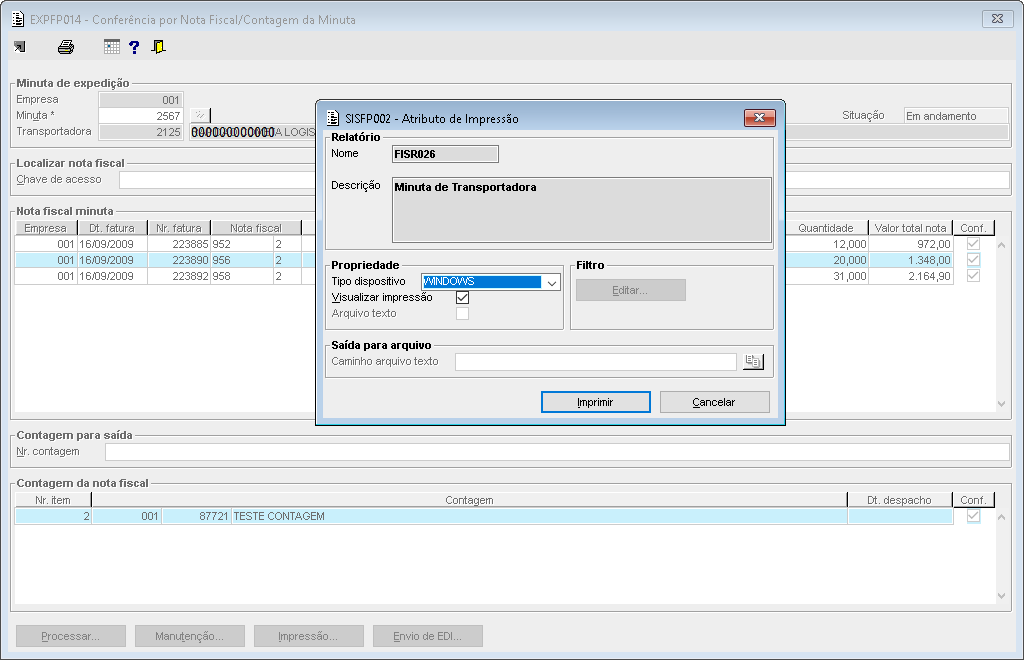
Task: Click the Editar... filter button
Action: (630, 291)
